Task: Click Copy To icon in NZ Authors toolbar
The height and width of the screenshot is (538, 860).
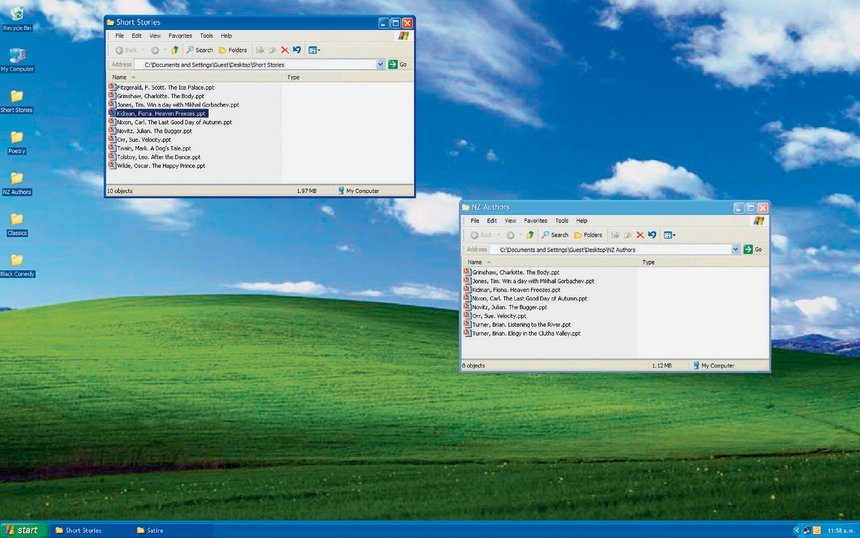Action: (628, 235)
